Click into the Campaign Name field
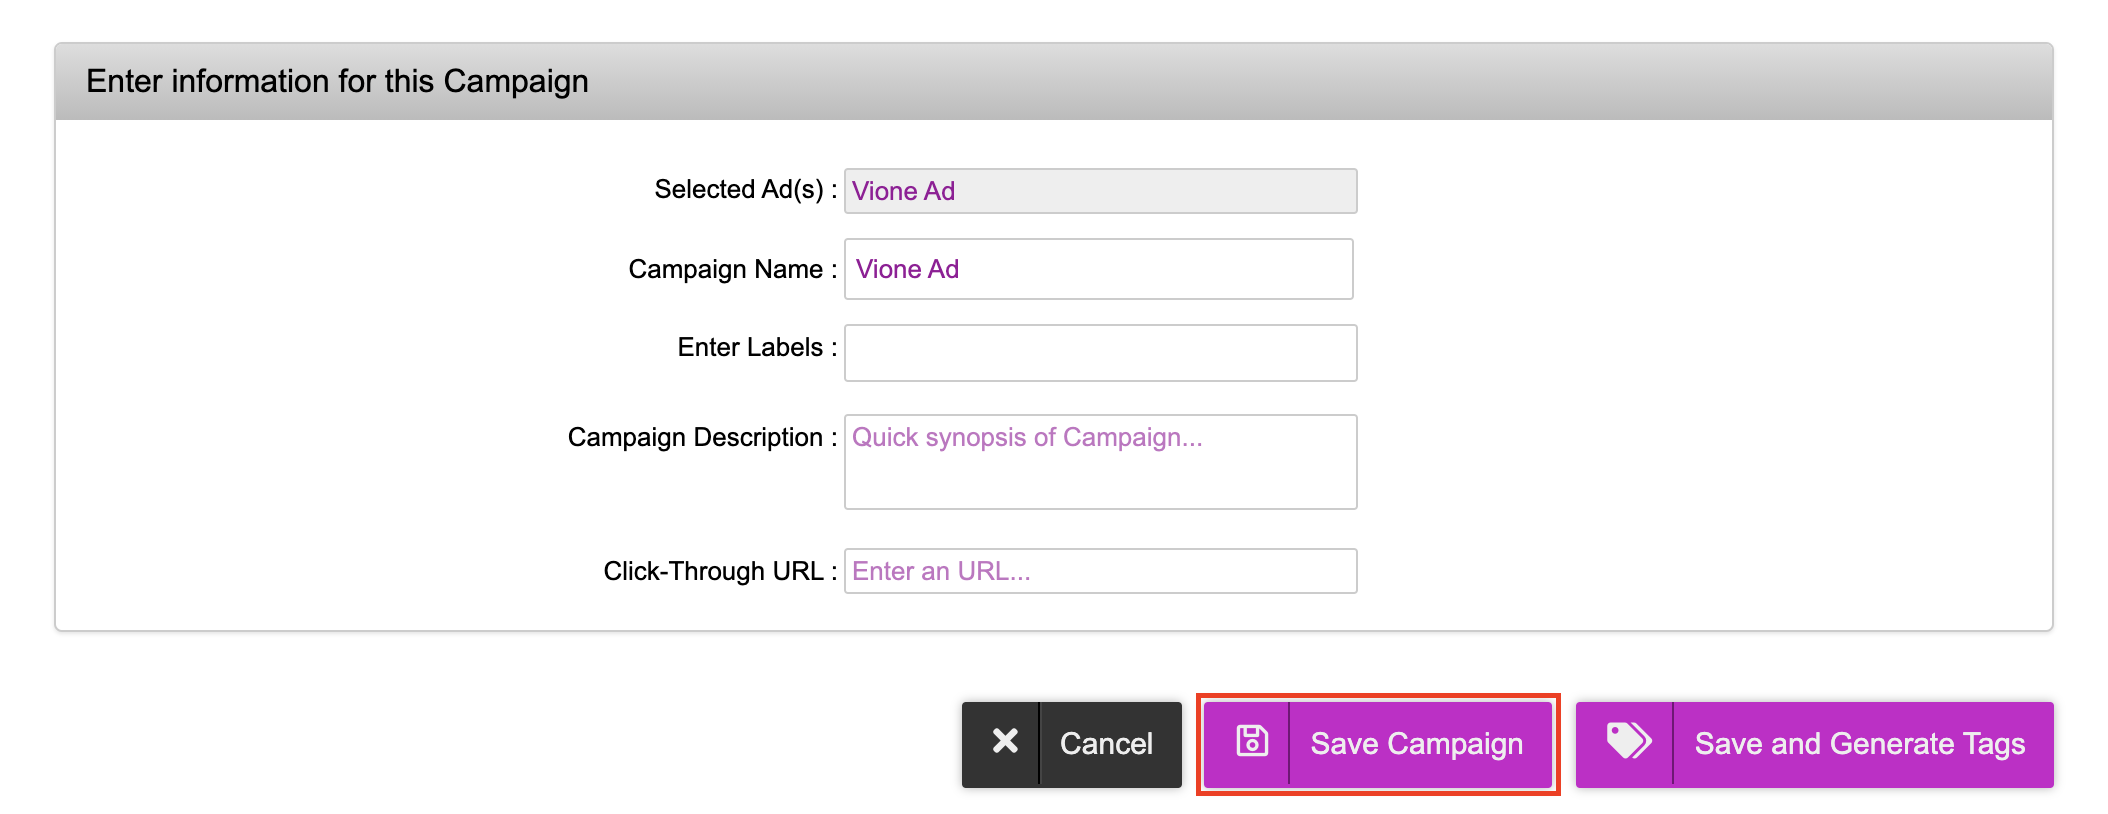 click(1098, 269)
